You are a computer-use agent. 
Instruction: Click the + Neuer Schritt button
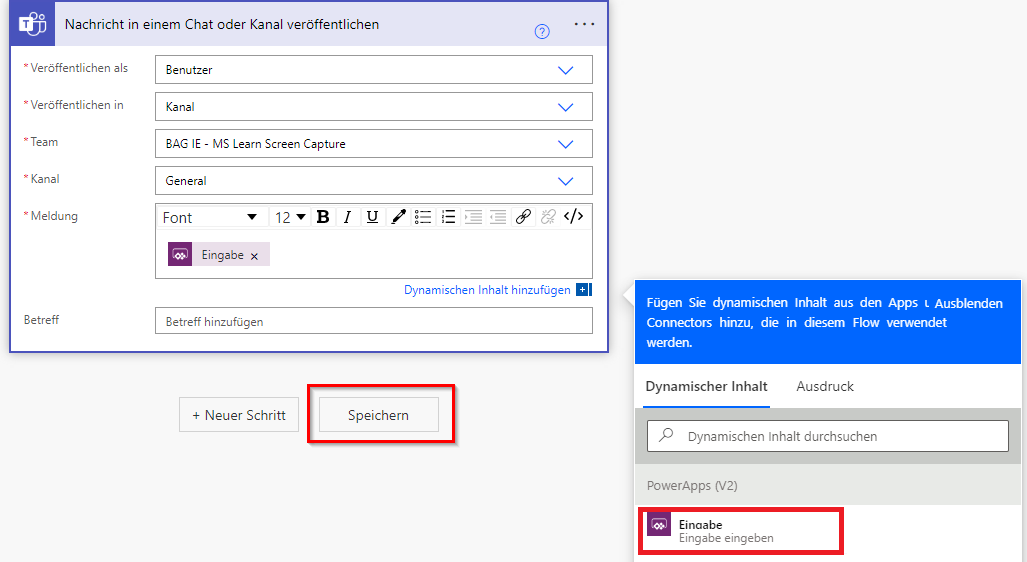238,415
